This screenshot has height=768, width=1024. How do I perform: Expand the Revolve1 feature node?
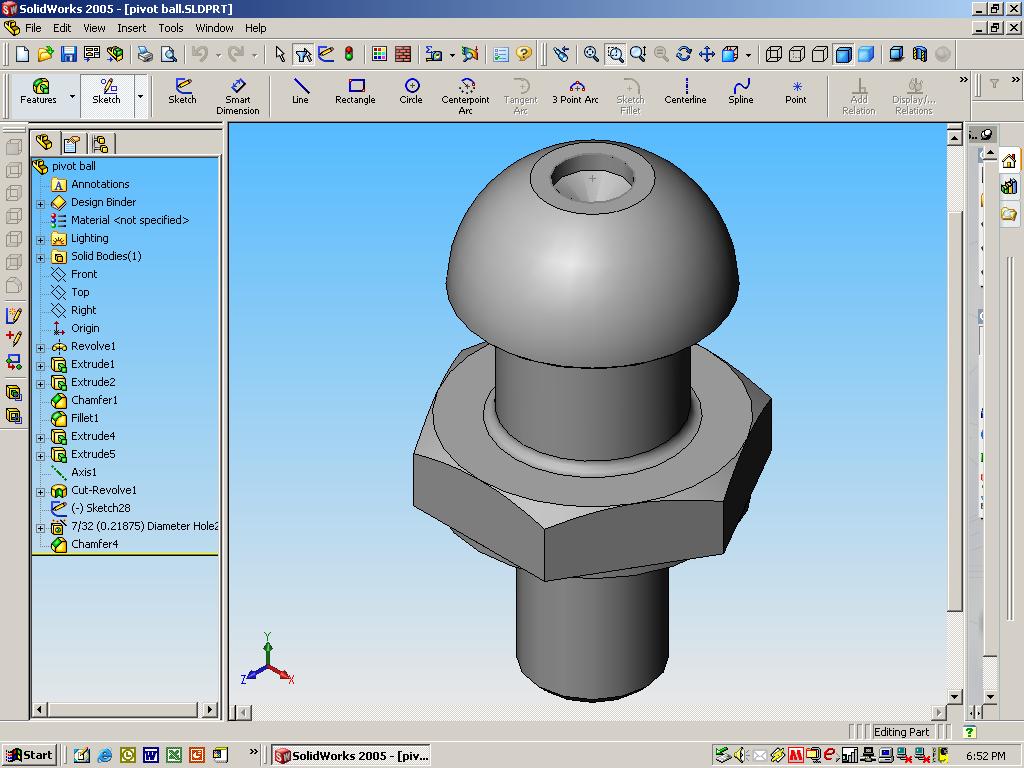click(x=40, y=348)
